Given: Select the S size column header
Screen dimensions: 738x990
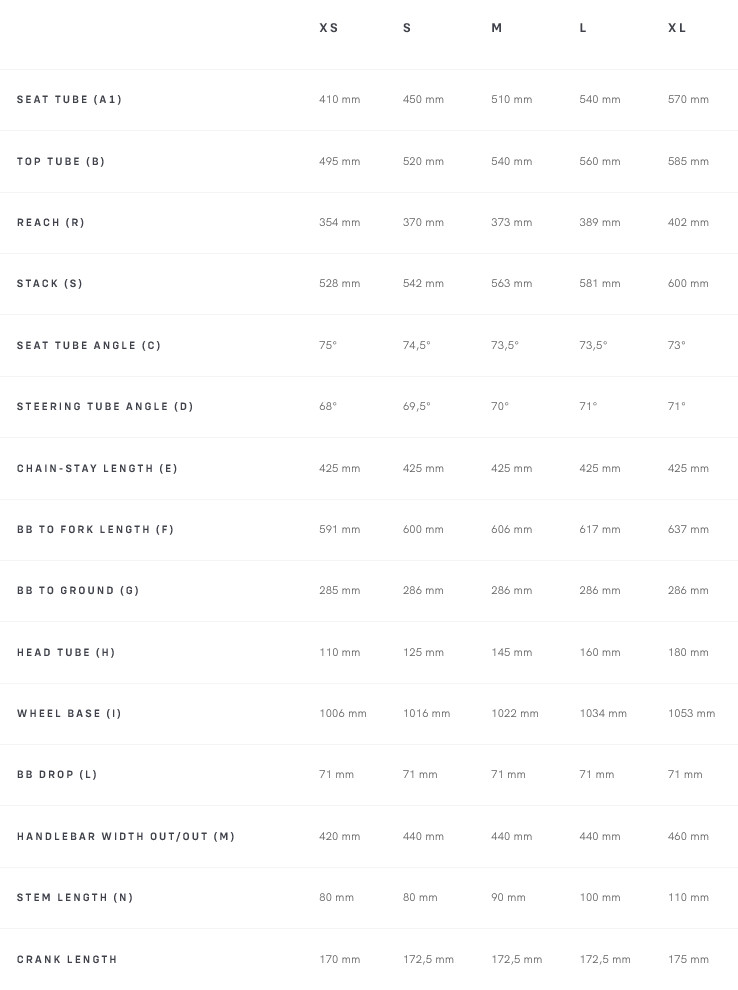Looking at the screenshot, I should 407,28.
